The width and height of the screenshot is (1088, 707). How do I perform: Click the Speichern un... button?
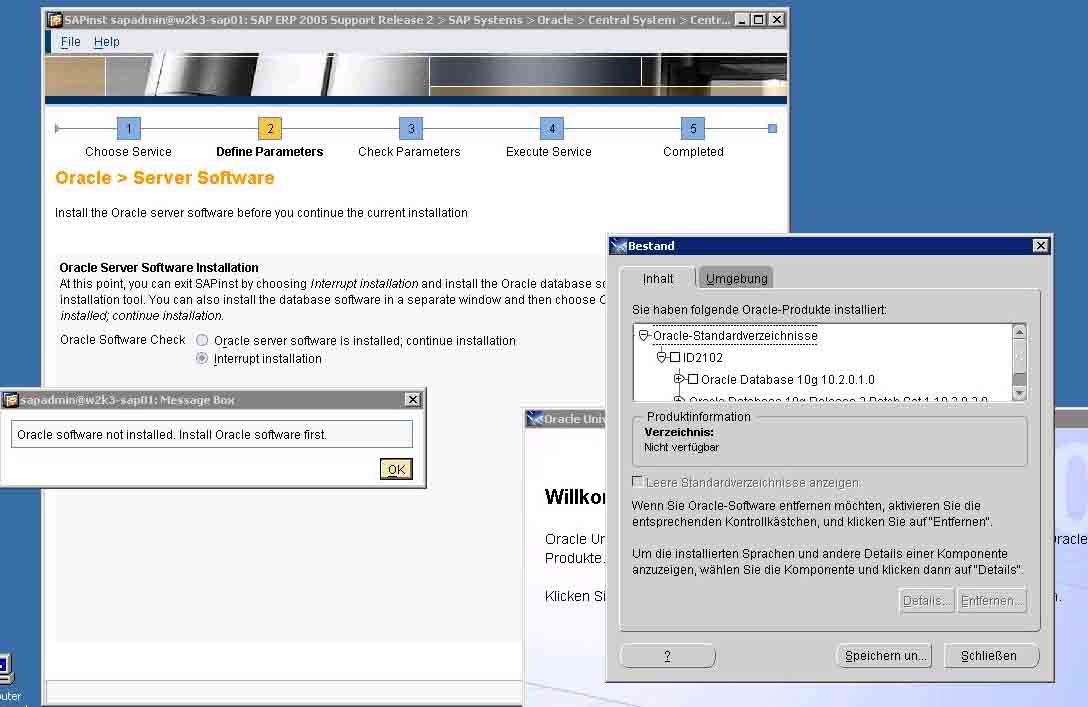click(885, 656)
